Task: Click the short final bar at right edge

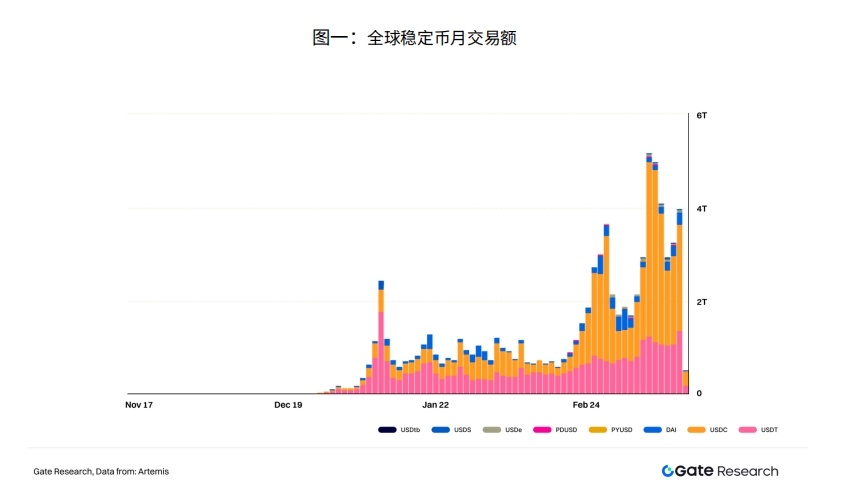Action: pos(685,382)
